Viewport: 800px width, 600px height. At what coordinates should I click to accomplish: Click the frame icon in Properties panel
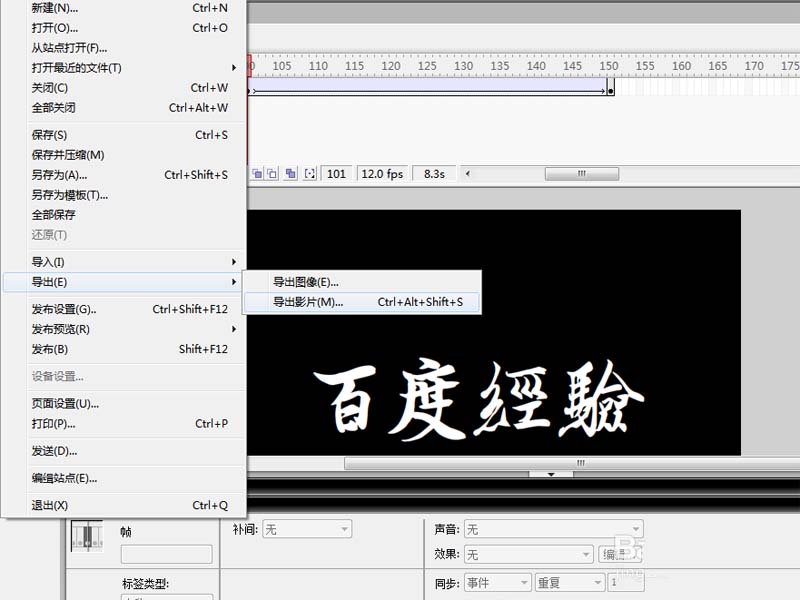click(87, 536)
